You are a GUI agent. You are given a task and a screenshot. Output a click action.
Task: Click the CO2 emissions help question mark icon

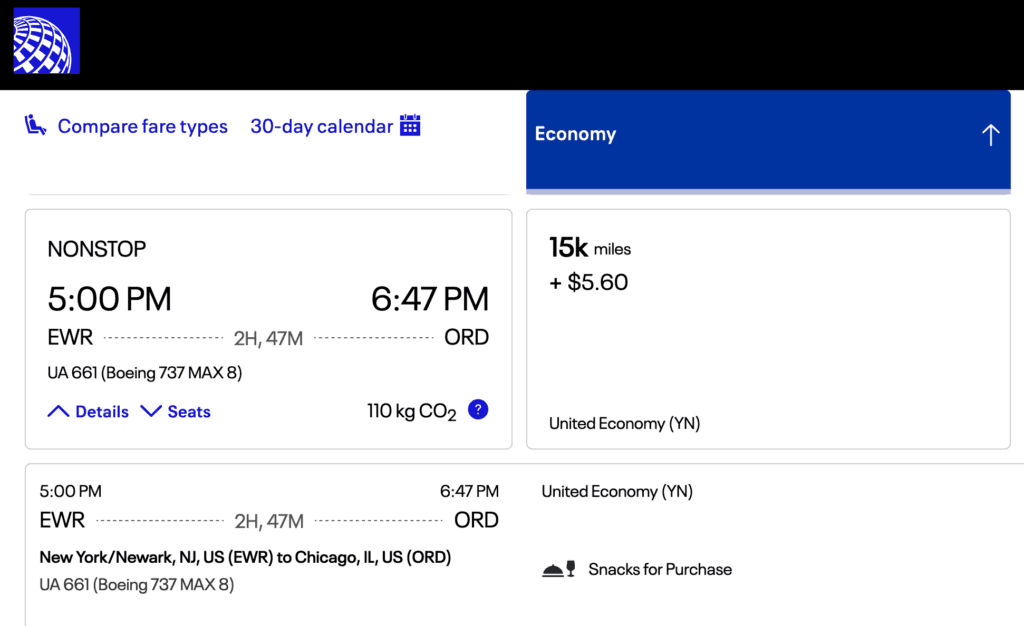[478, 409]
